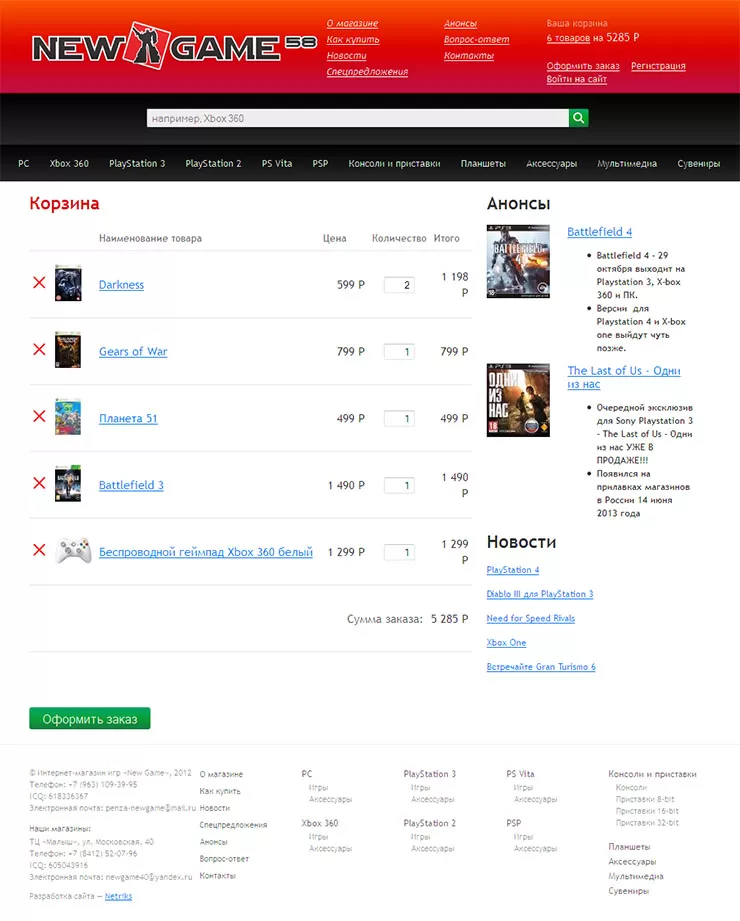Click the Регистрация link in header
The image size is (740, 921).
click(658, 66)
